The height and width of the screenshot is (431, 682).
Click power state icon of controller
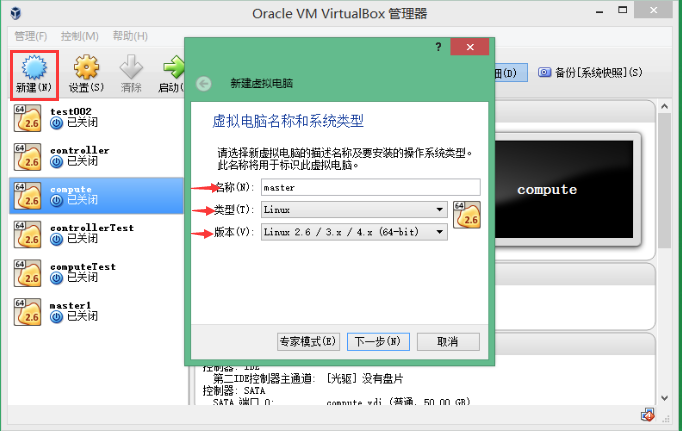tap(57, 162)
